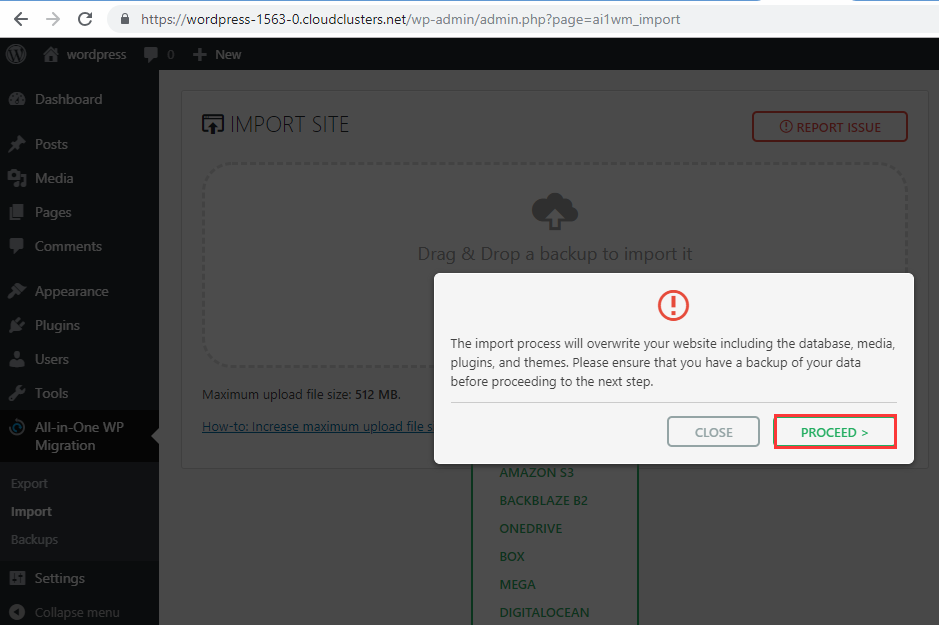Open the WordPress logo menu
Screen dimensions: 939x625
point(16,54)
